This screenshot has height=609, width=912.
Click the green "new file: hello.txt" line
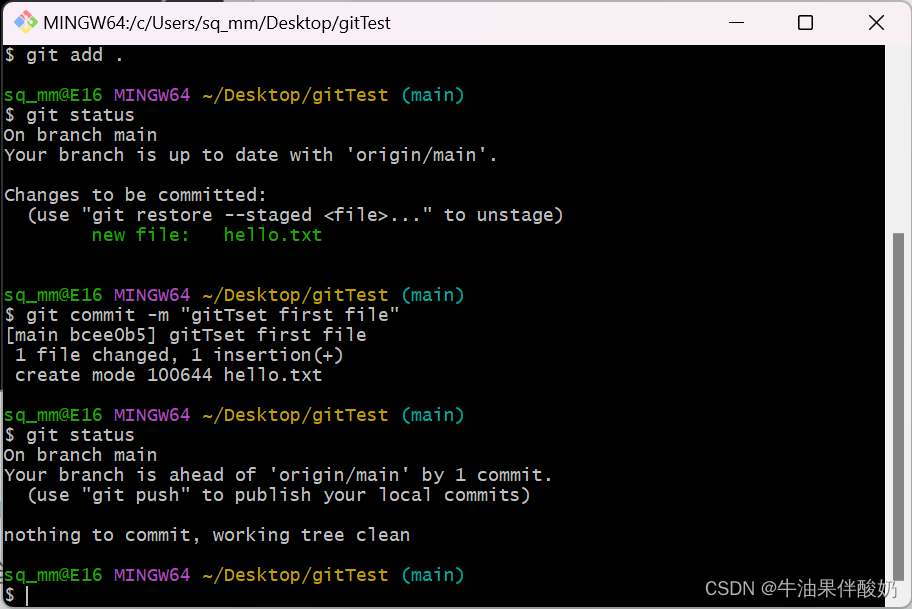tap(206, 235)
